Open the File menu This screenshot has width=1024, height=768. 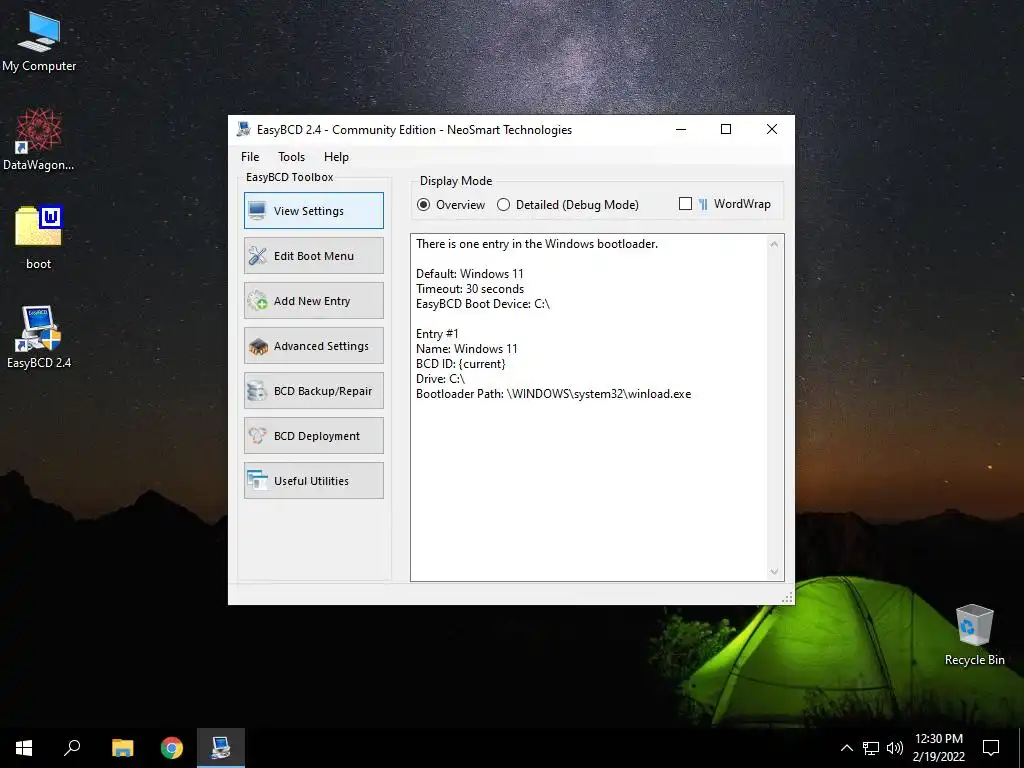tap(250, 157)
